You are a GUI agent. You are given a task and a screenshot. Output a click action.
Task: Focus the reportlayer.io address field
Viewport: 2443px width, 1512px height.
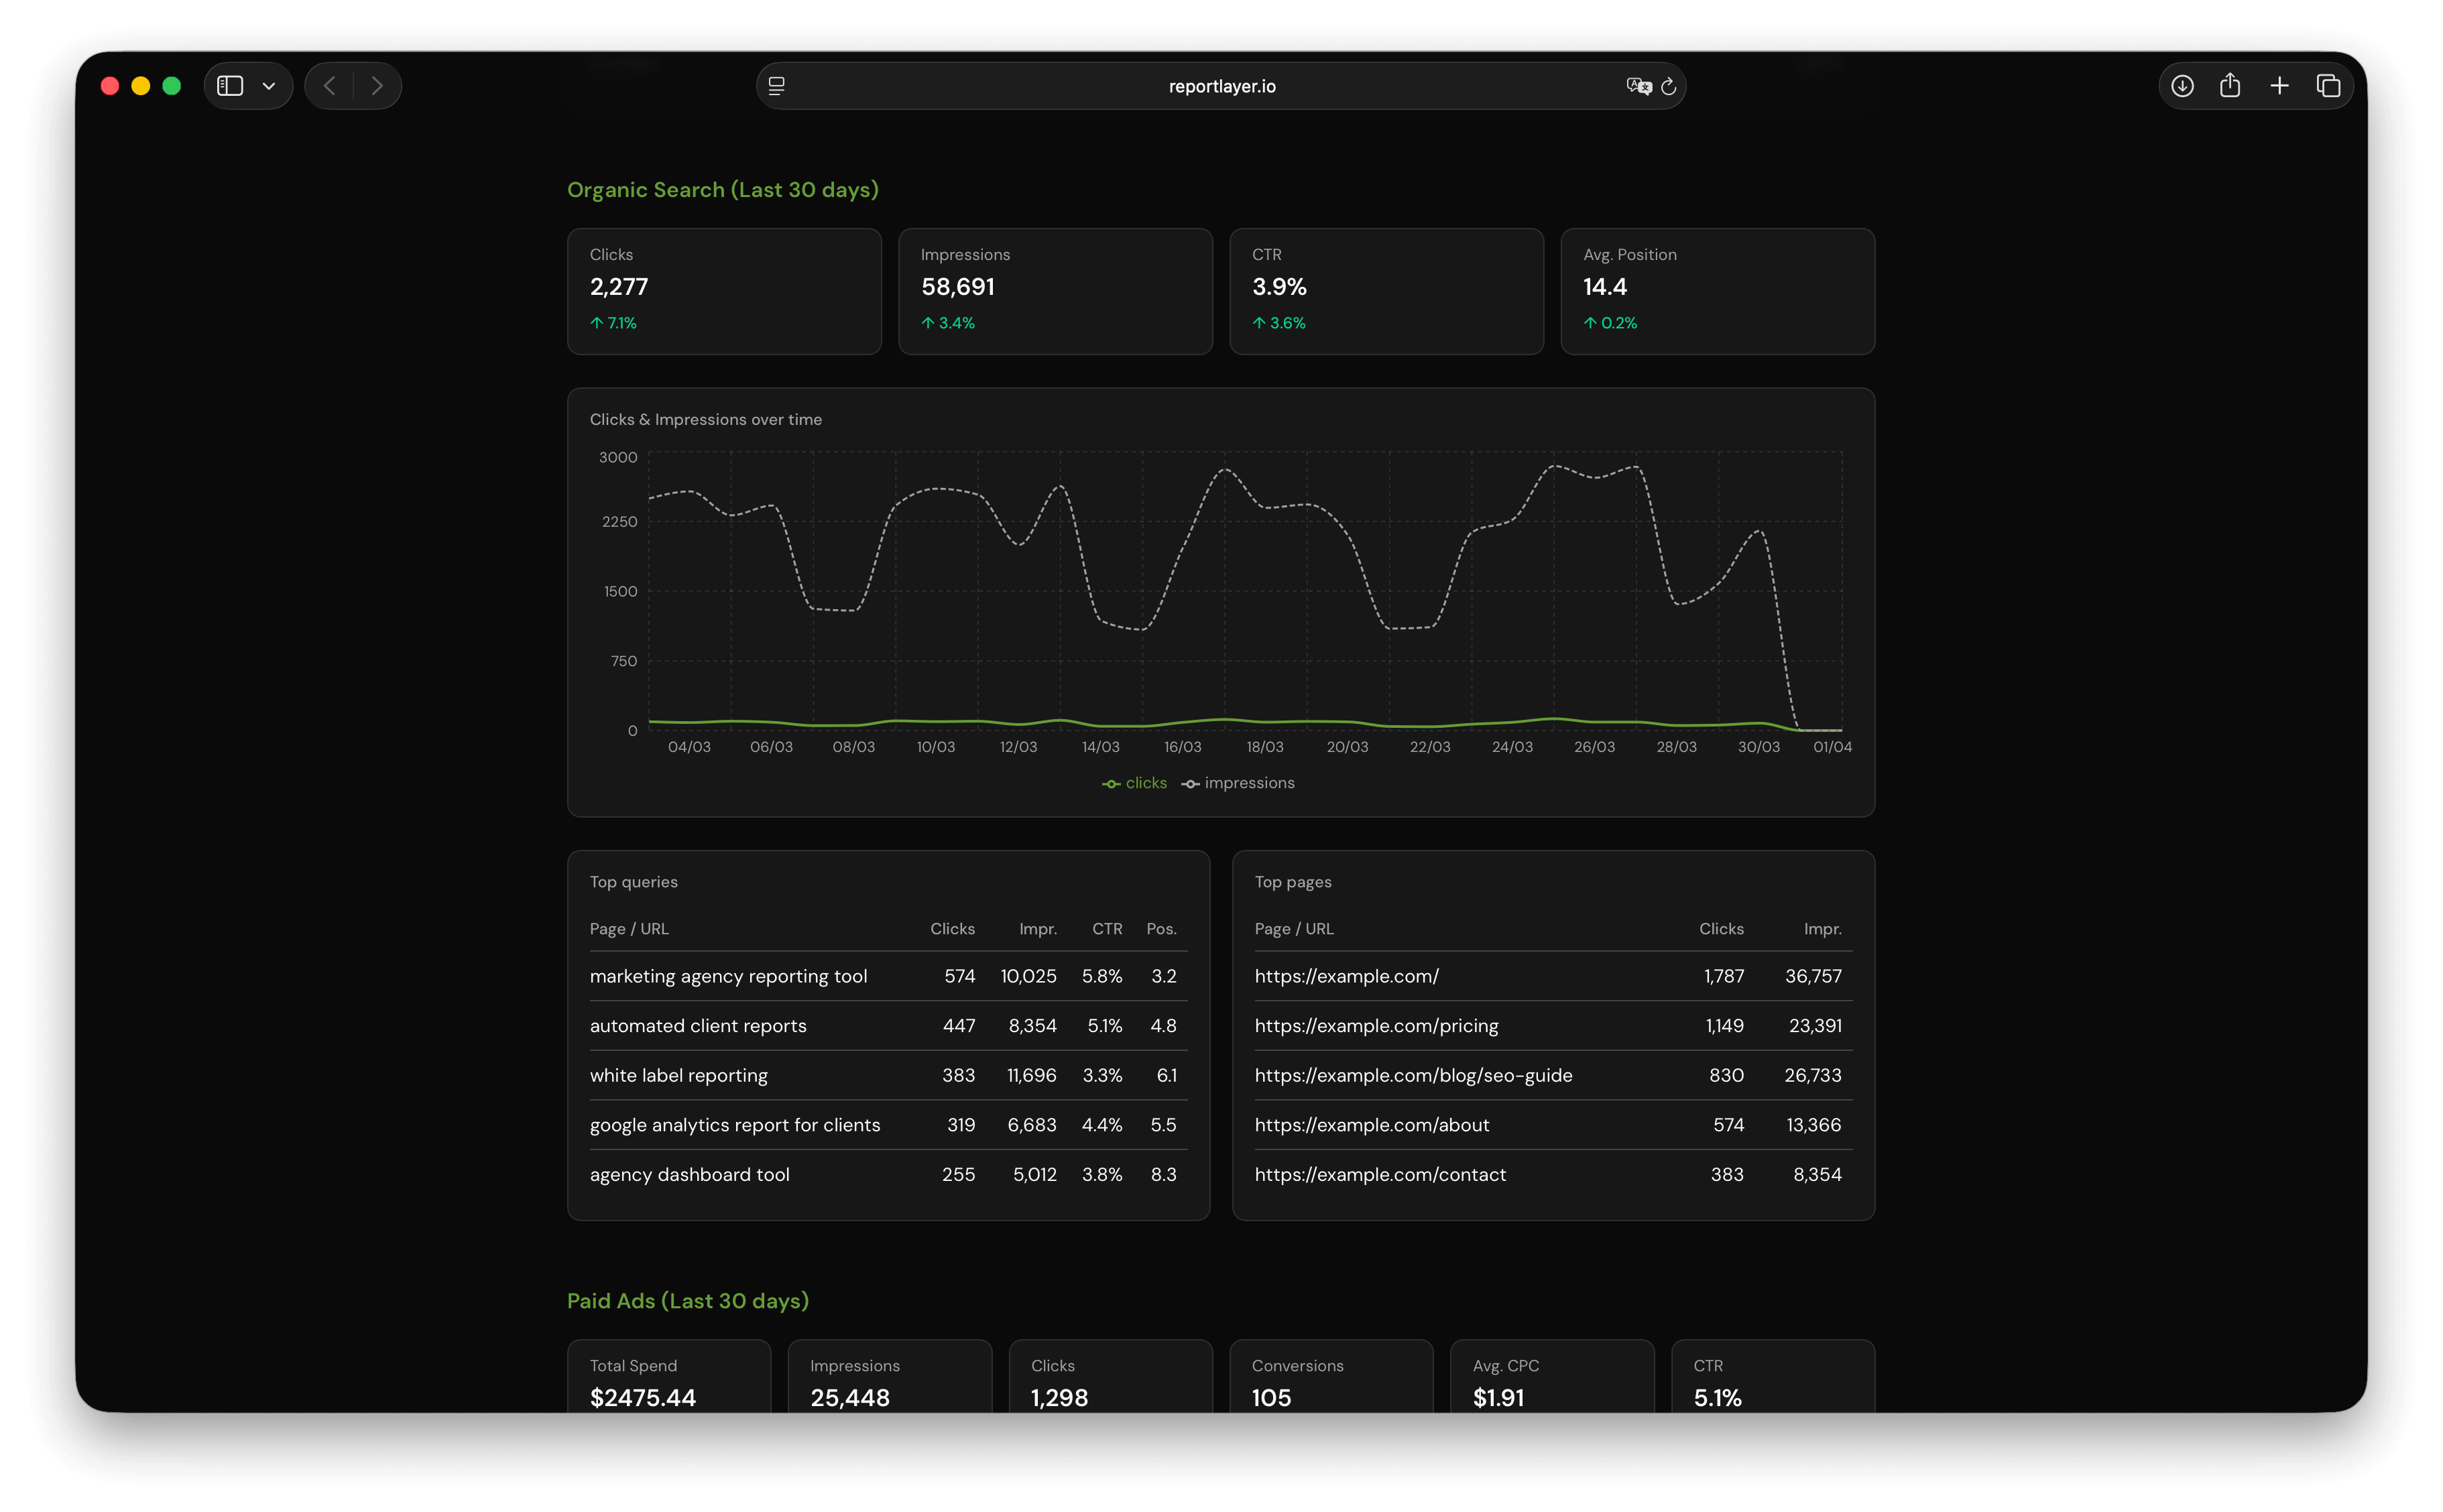click(x=1221, y=86)
